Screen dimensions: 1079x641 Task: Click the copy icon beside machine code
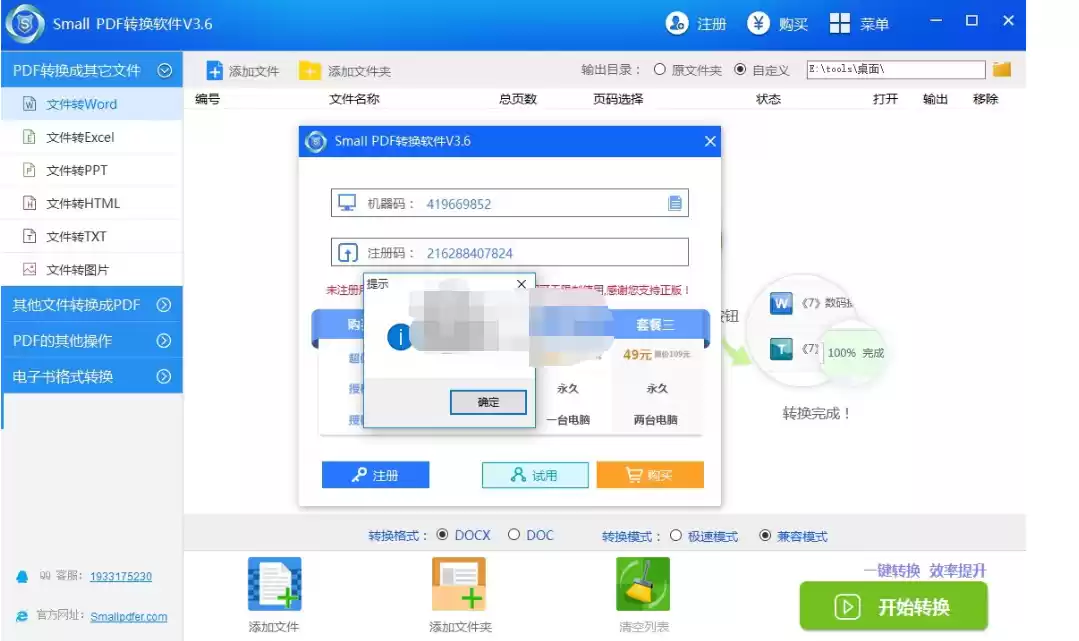coord(675,204)
